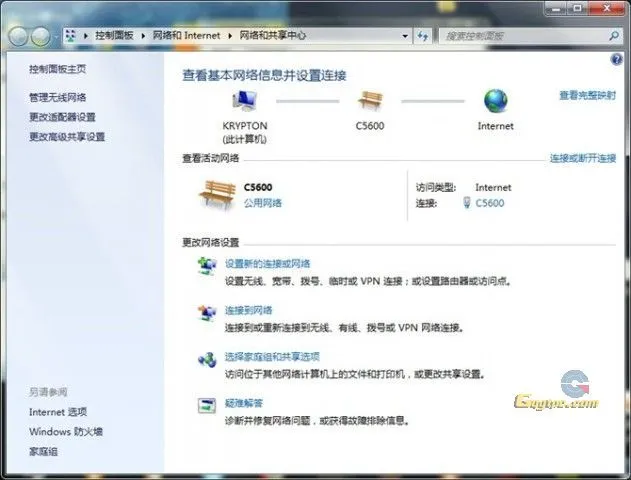Open 家庭组 link in sidebar
The height and width of the screenshot is (480, 631).
tap(43, 451)
